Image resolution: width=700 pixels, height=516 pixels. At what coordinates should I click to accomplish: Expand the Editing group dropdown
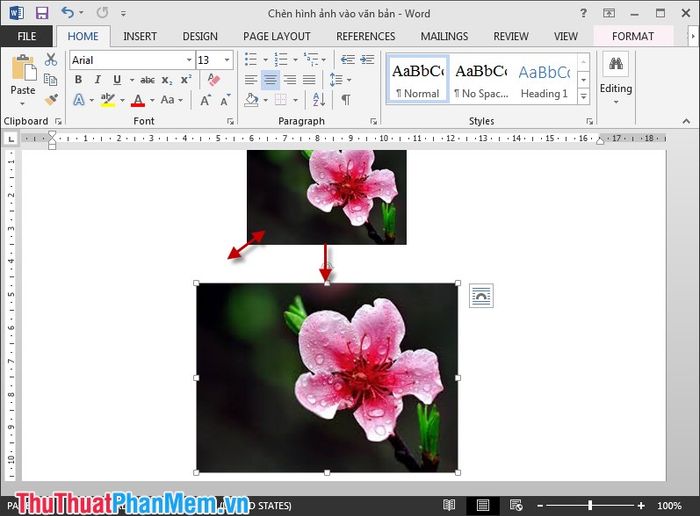(616, 100)
